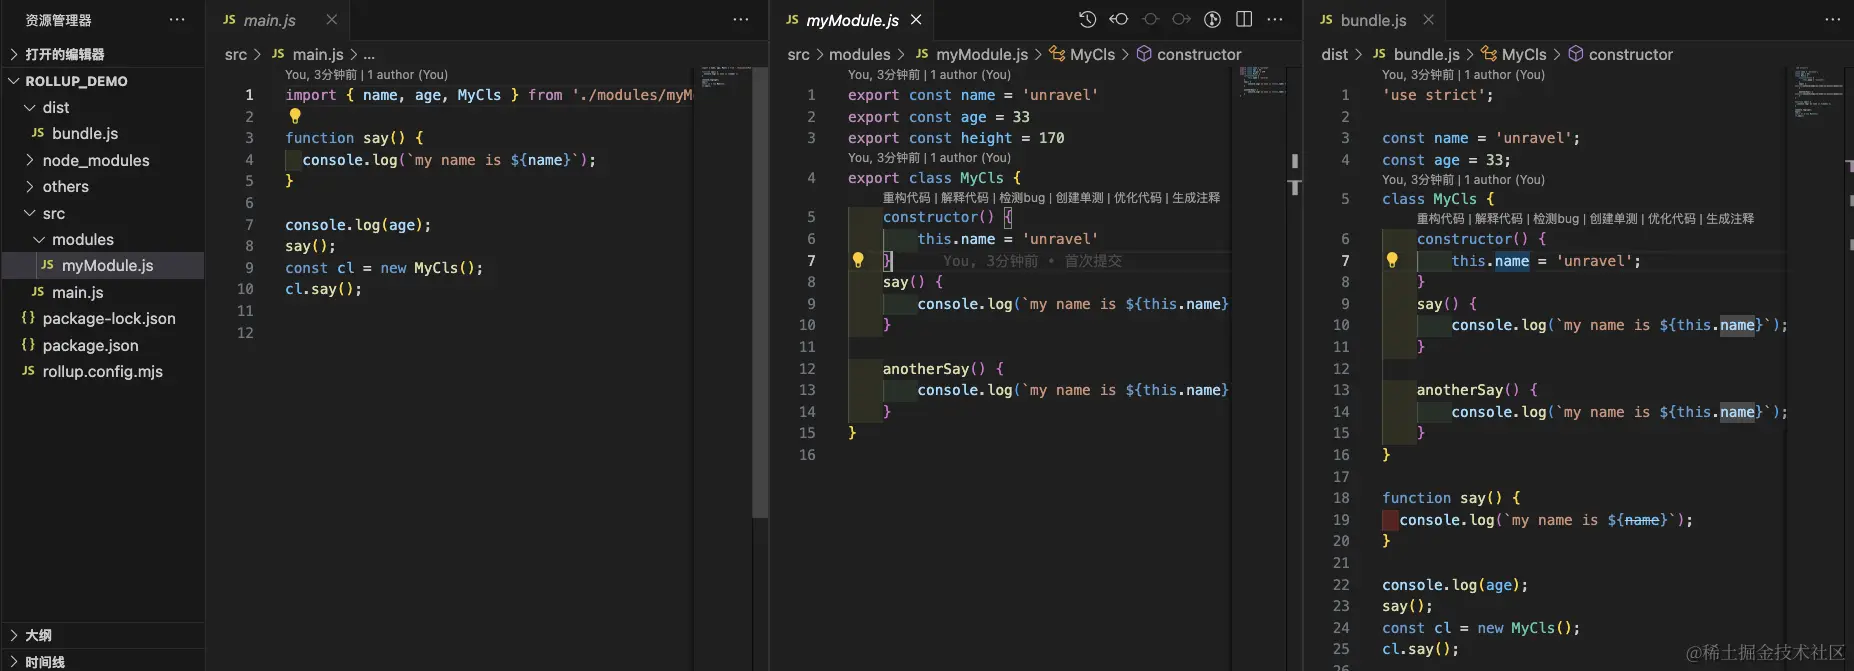Screen dimensions: 1854x671
Task: Collapse the ROLLUP_DEMO project root
Action: pyautogui.click(x=14, y=81)
